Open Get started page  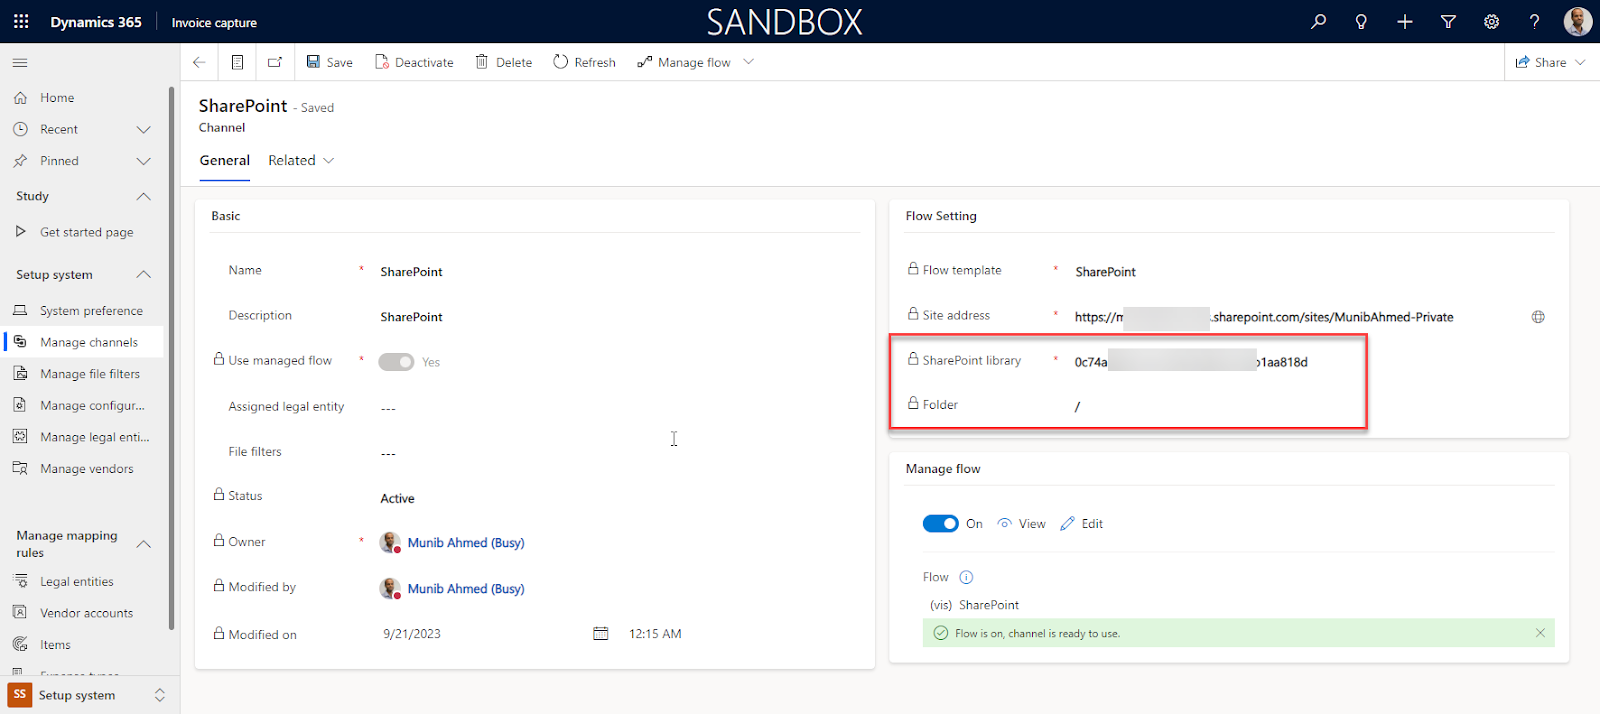click(x=86, y=232)
